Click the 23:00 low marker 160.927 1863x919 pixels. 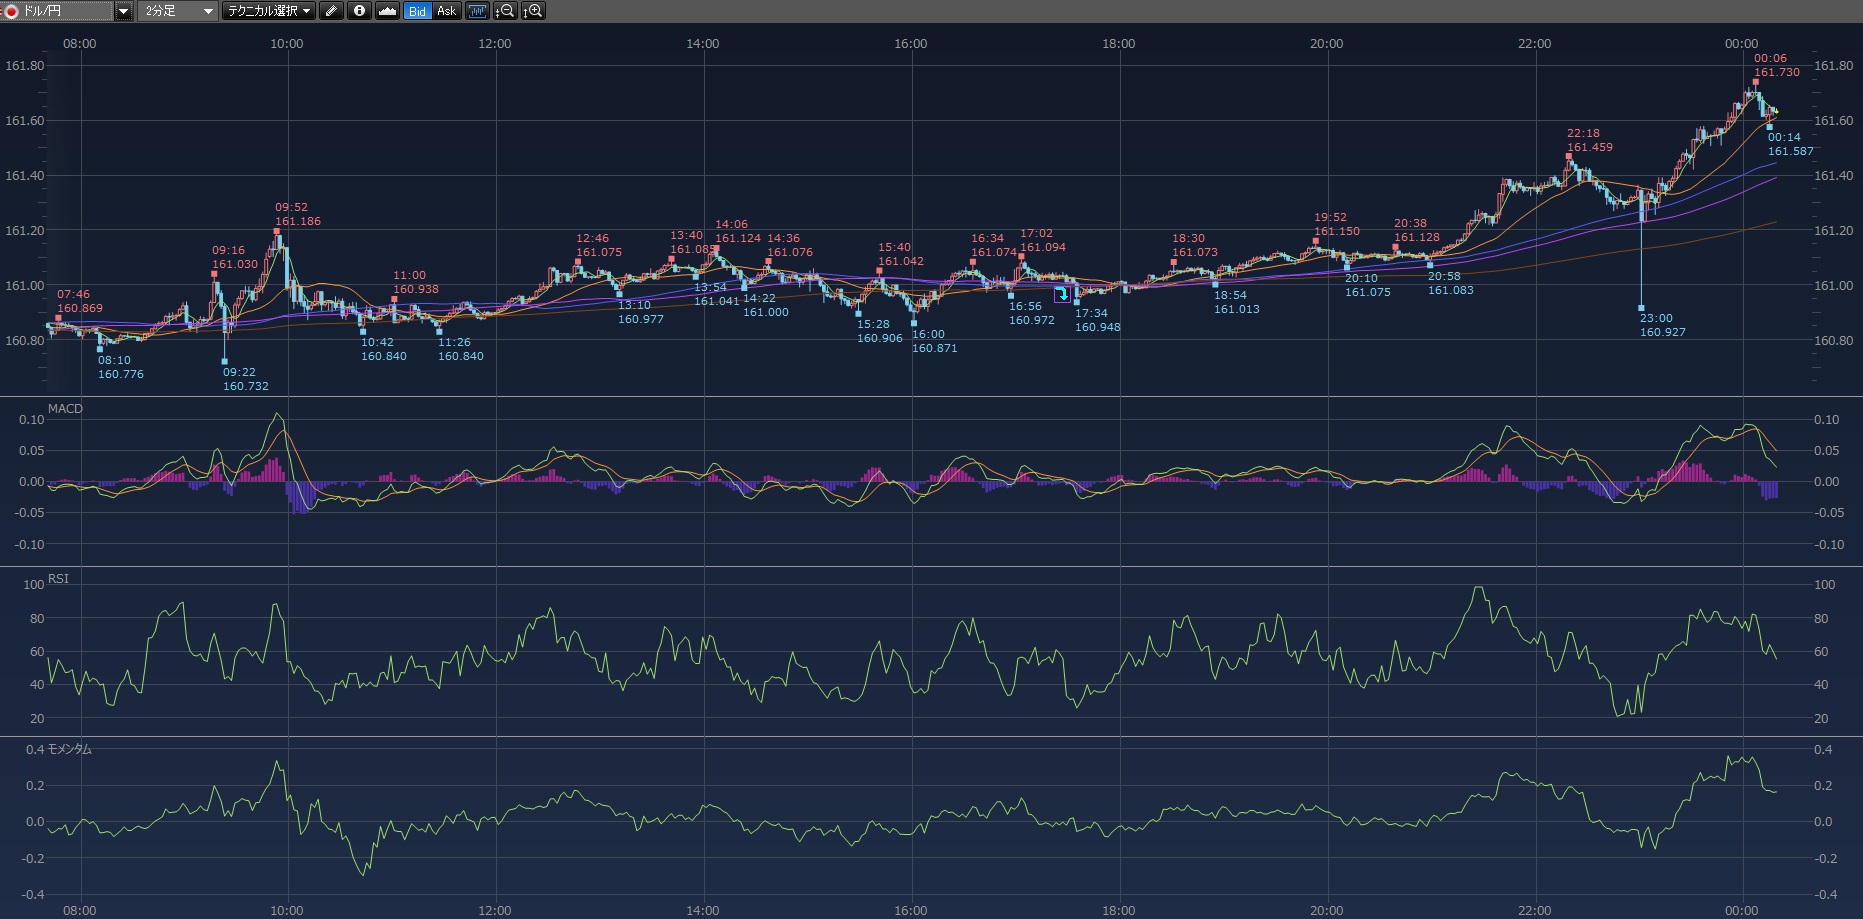click(x=1641, y=308)
